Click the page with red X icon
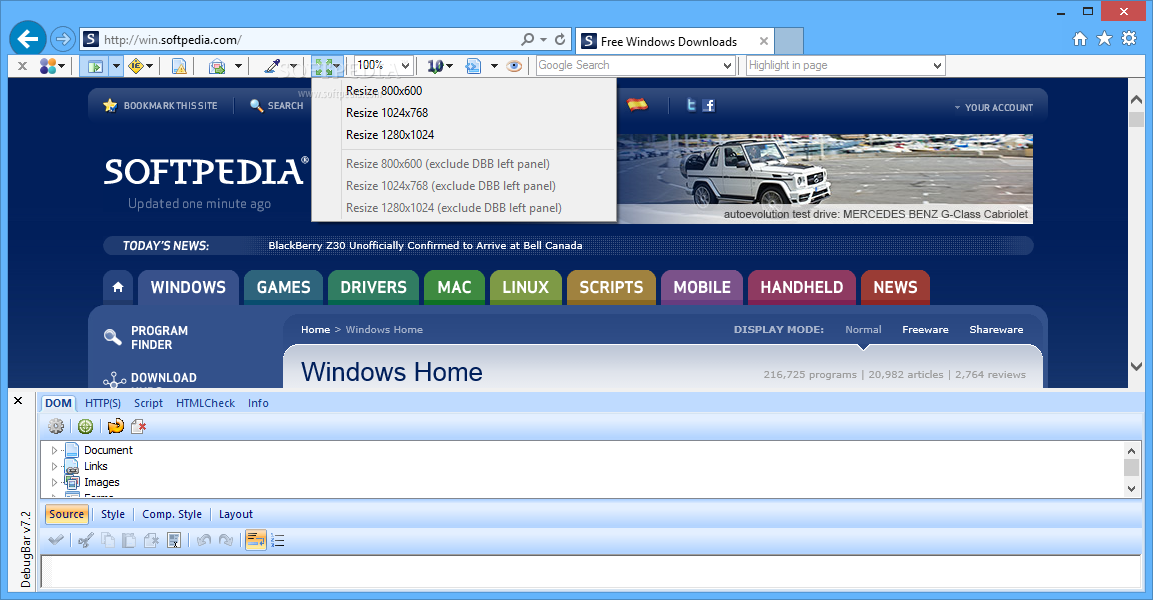Screen dimensions: 1153x600 pos(138,426)
